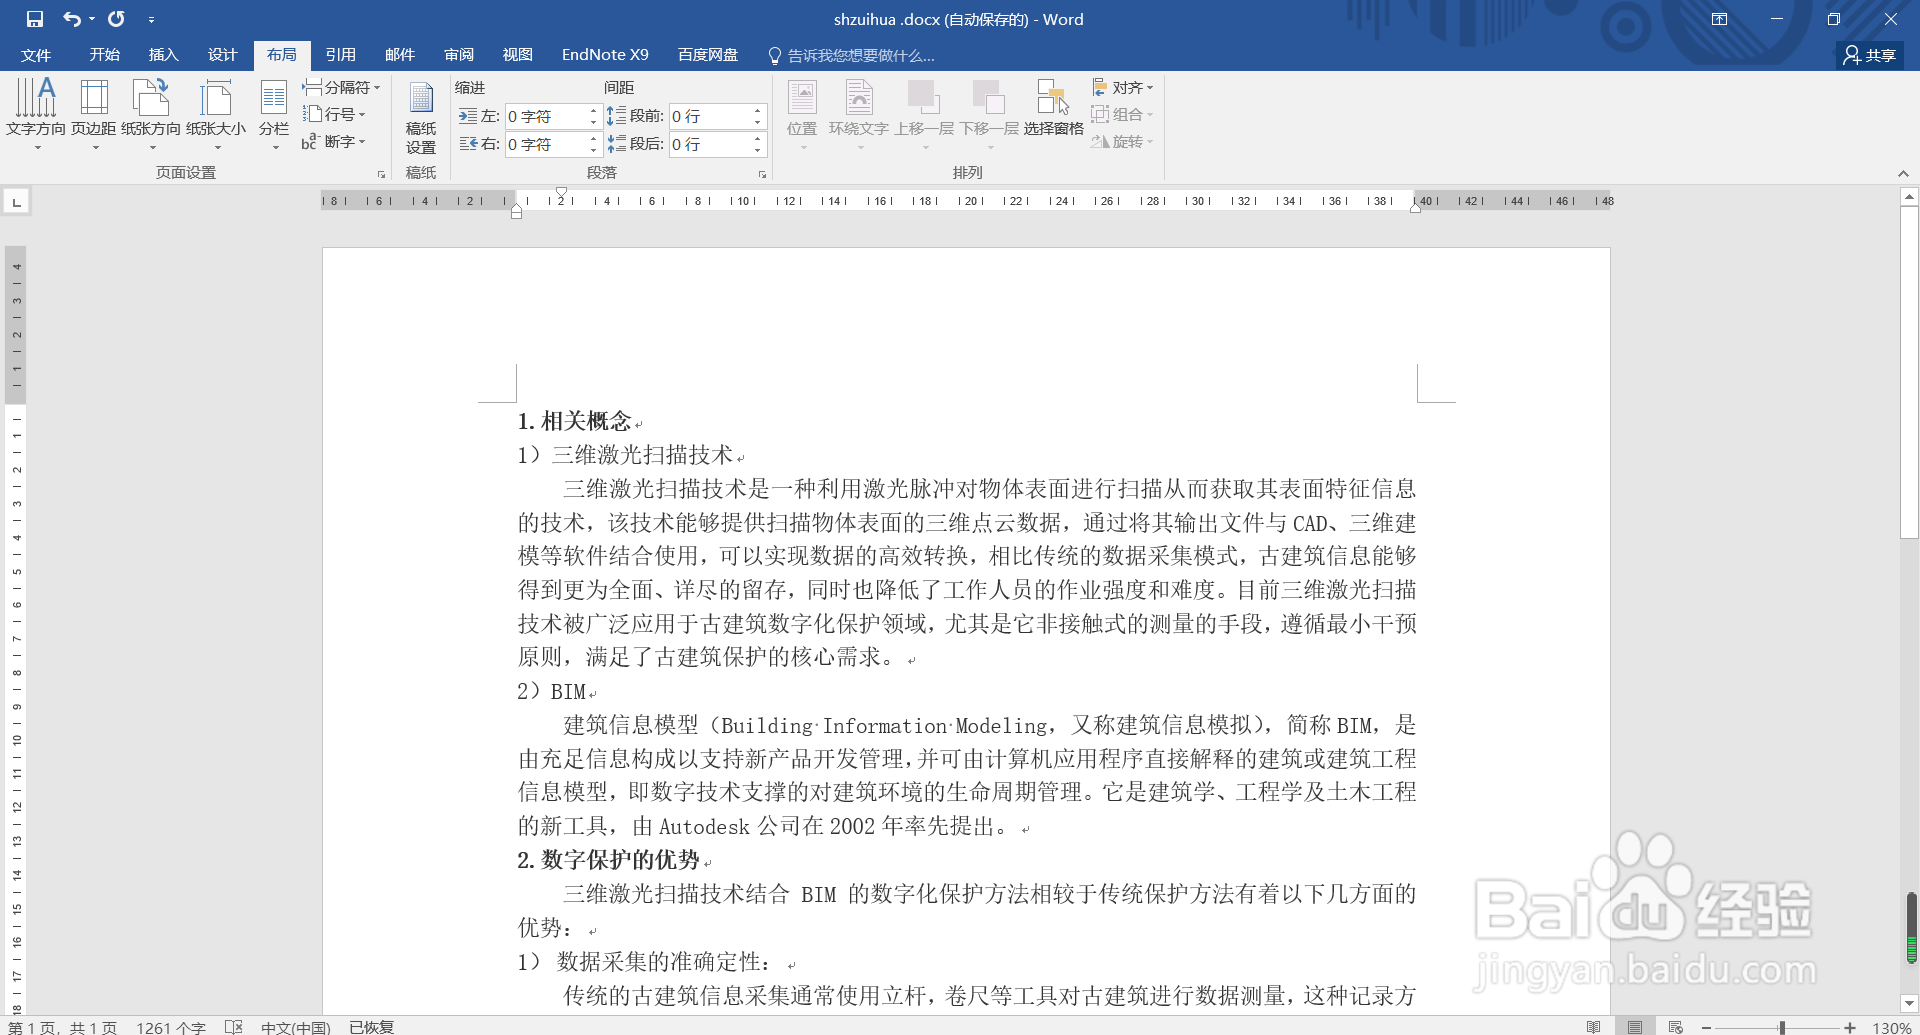Viewport: 1920px width, 1035px height.
Task: Click the language 中文(中国) in status bar
Action: point(295,1027)
